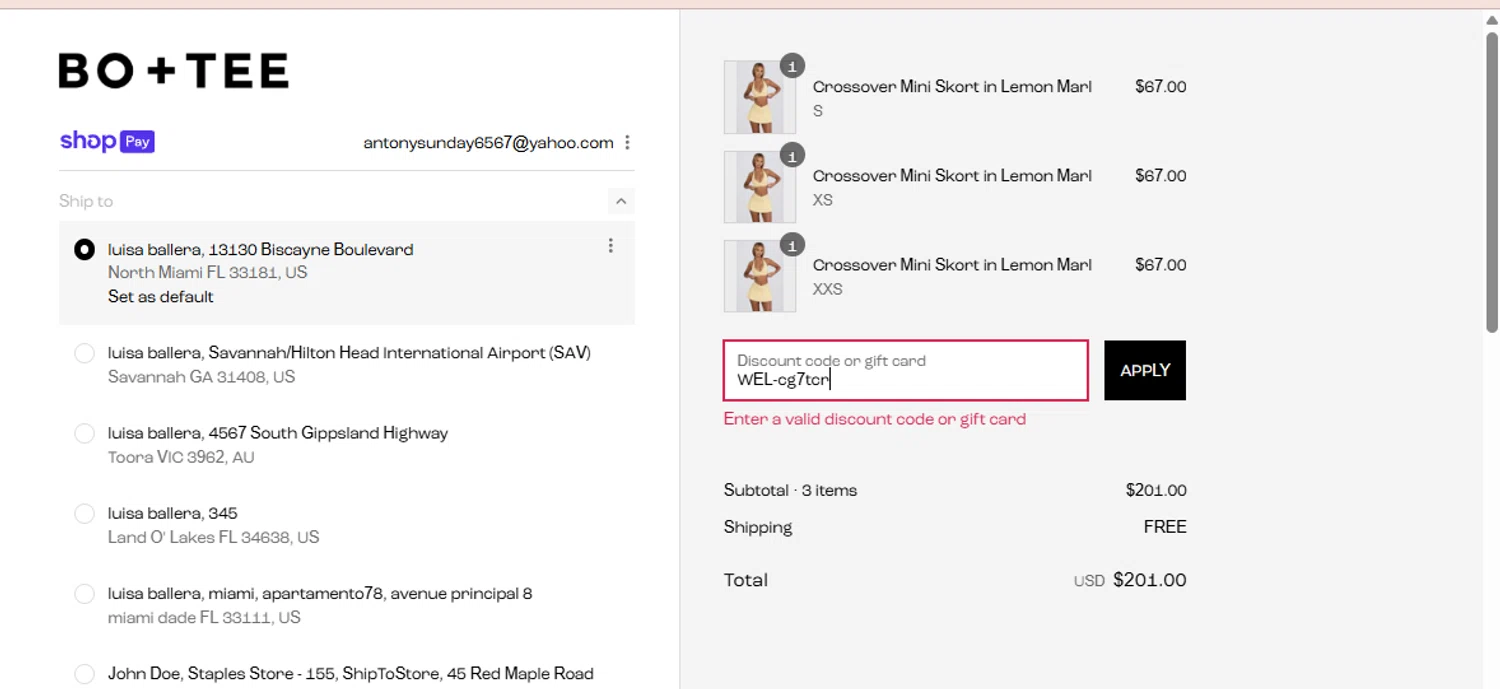Select the 4567 South Gippsland Highway address
This screenshot has height=689, width=1500.
click(x=85, y=433)
